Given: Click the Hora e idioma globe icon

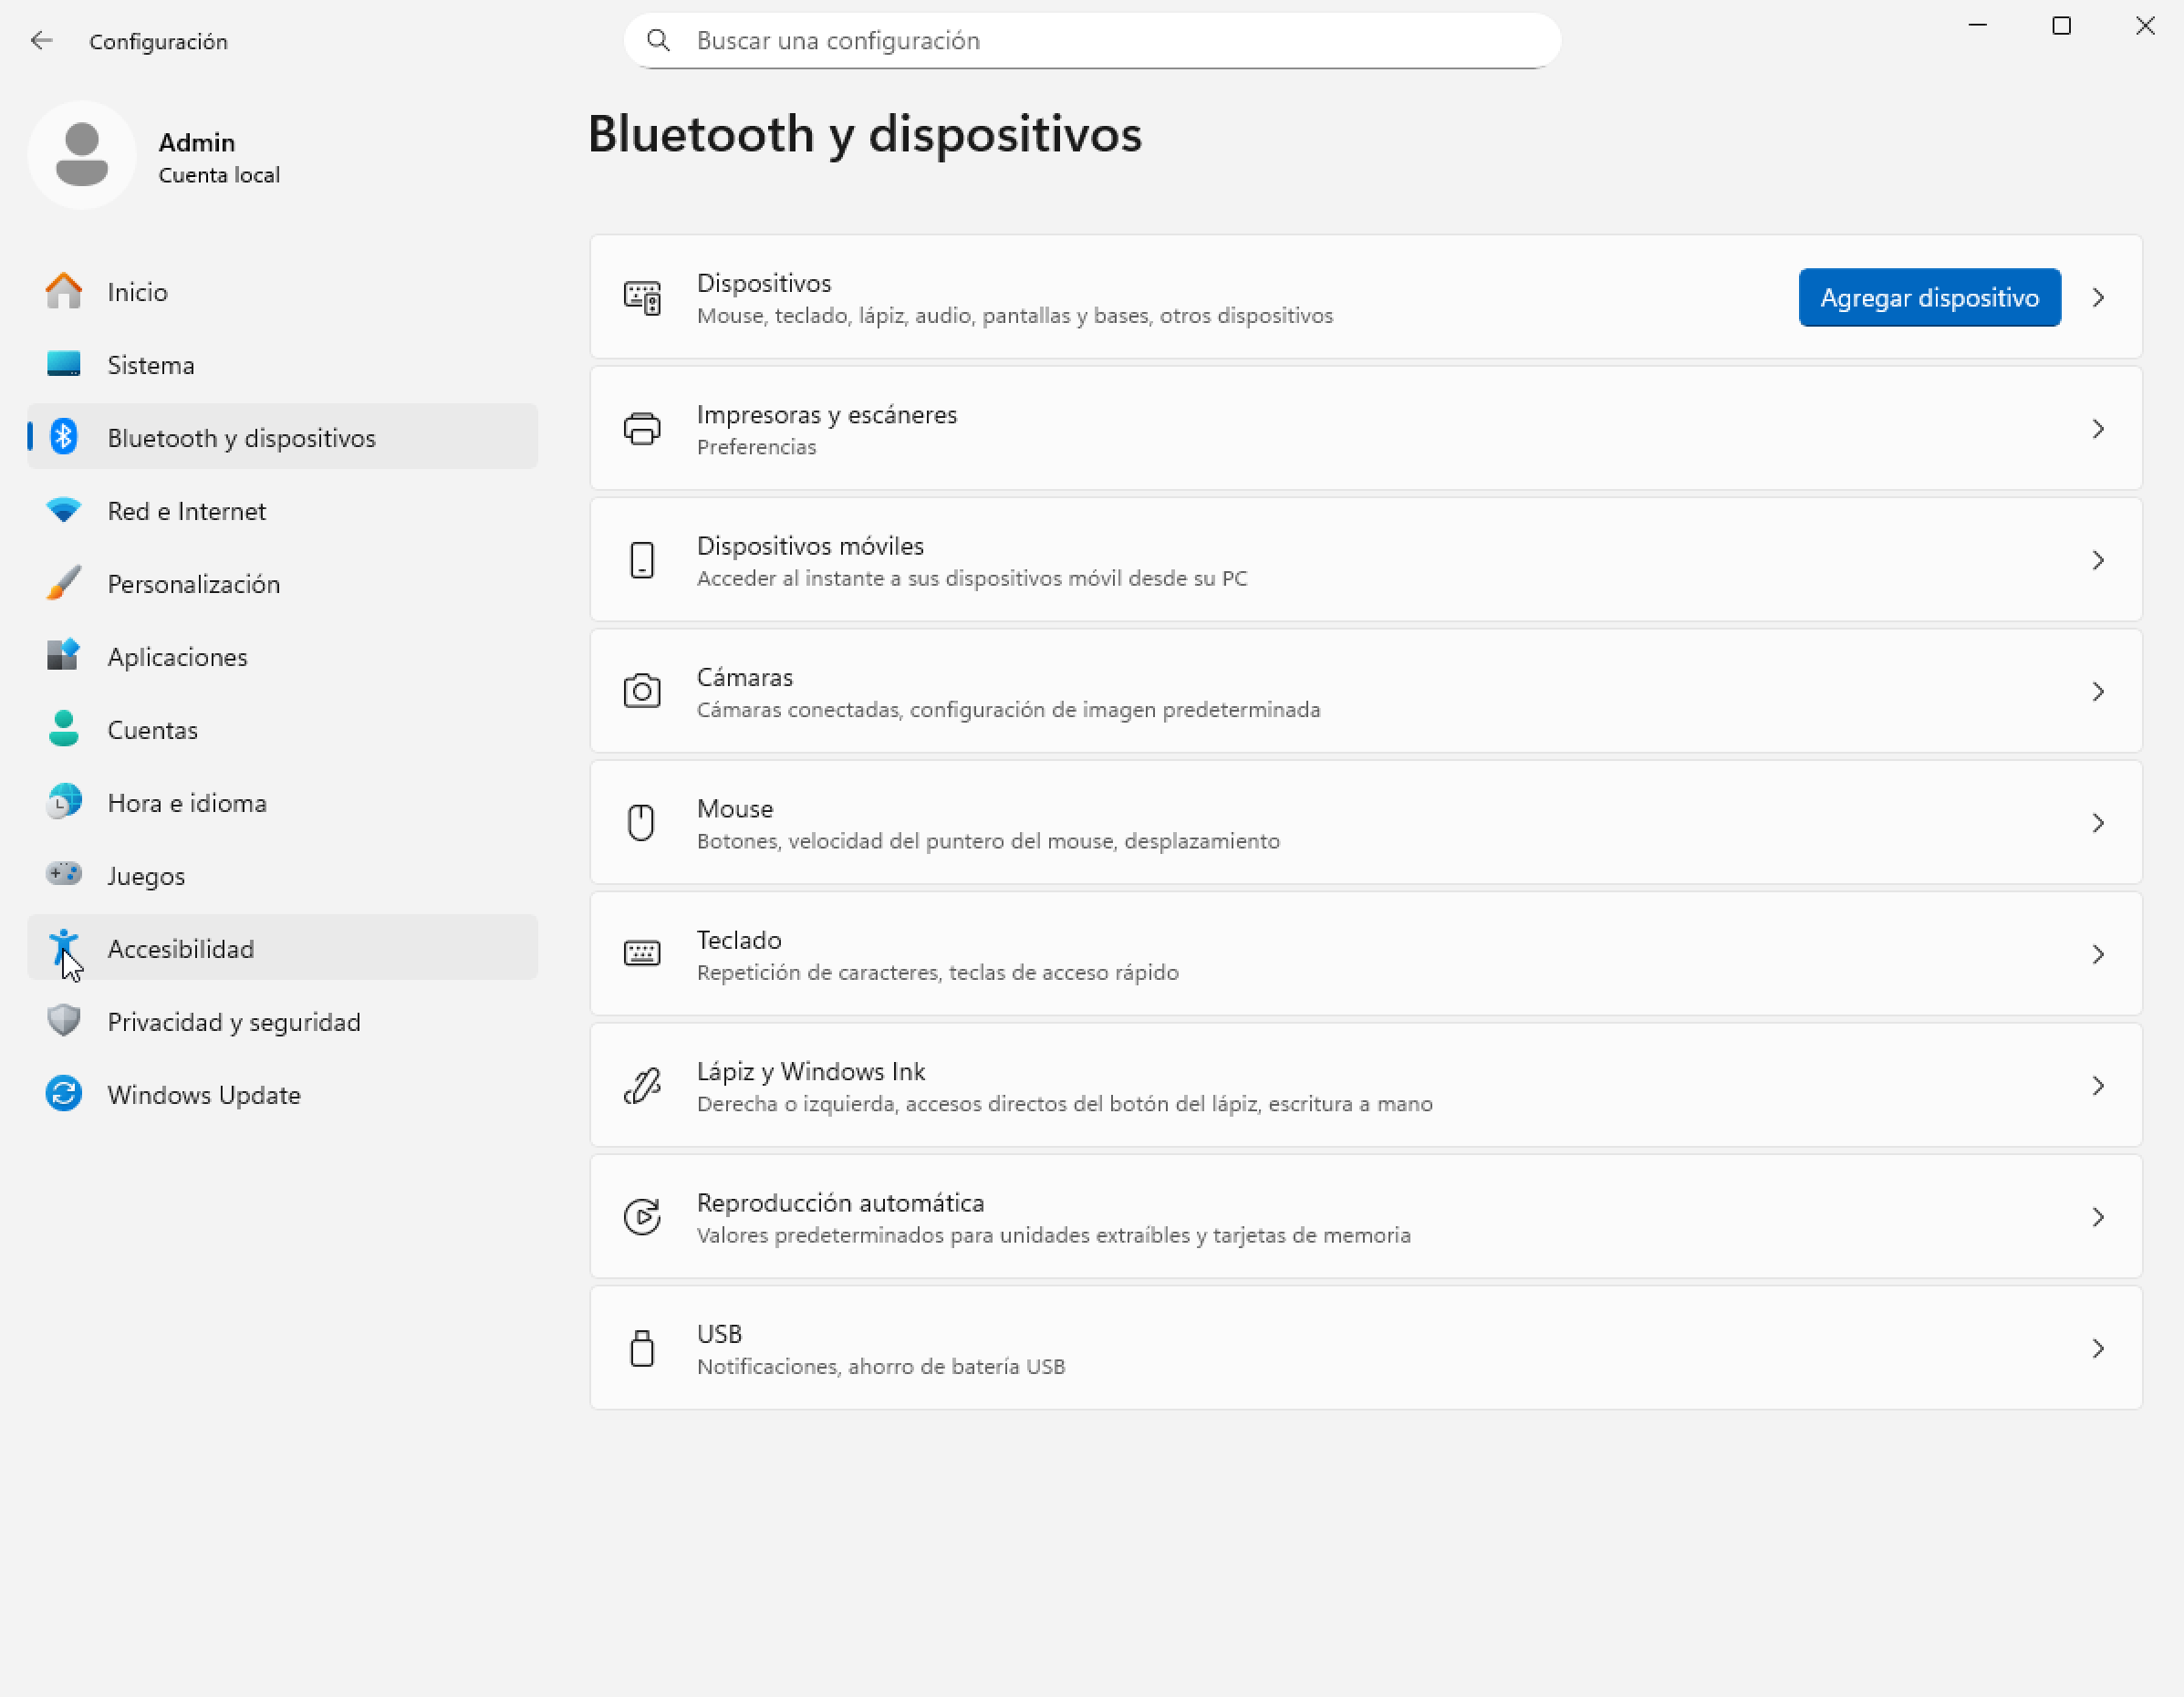Looking at the screenshot, I should point(64,802).
